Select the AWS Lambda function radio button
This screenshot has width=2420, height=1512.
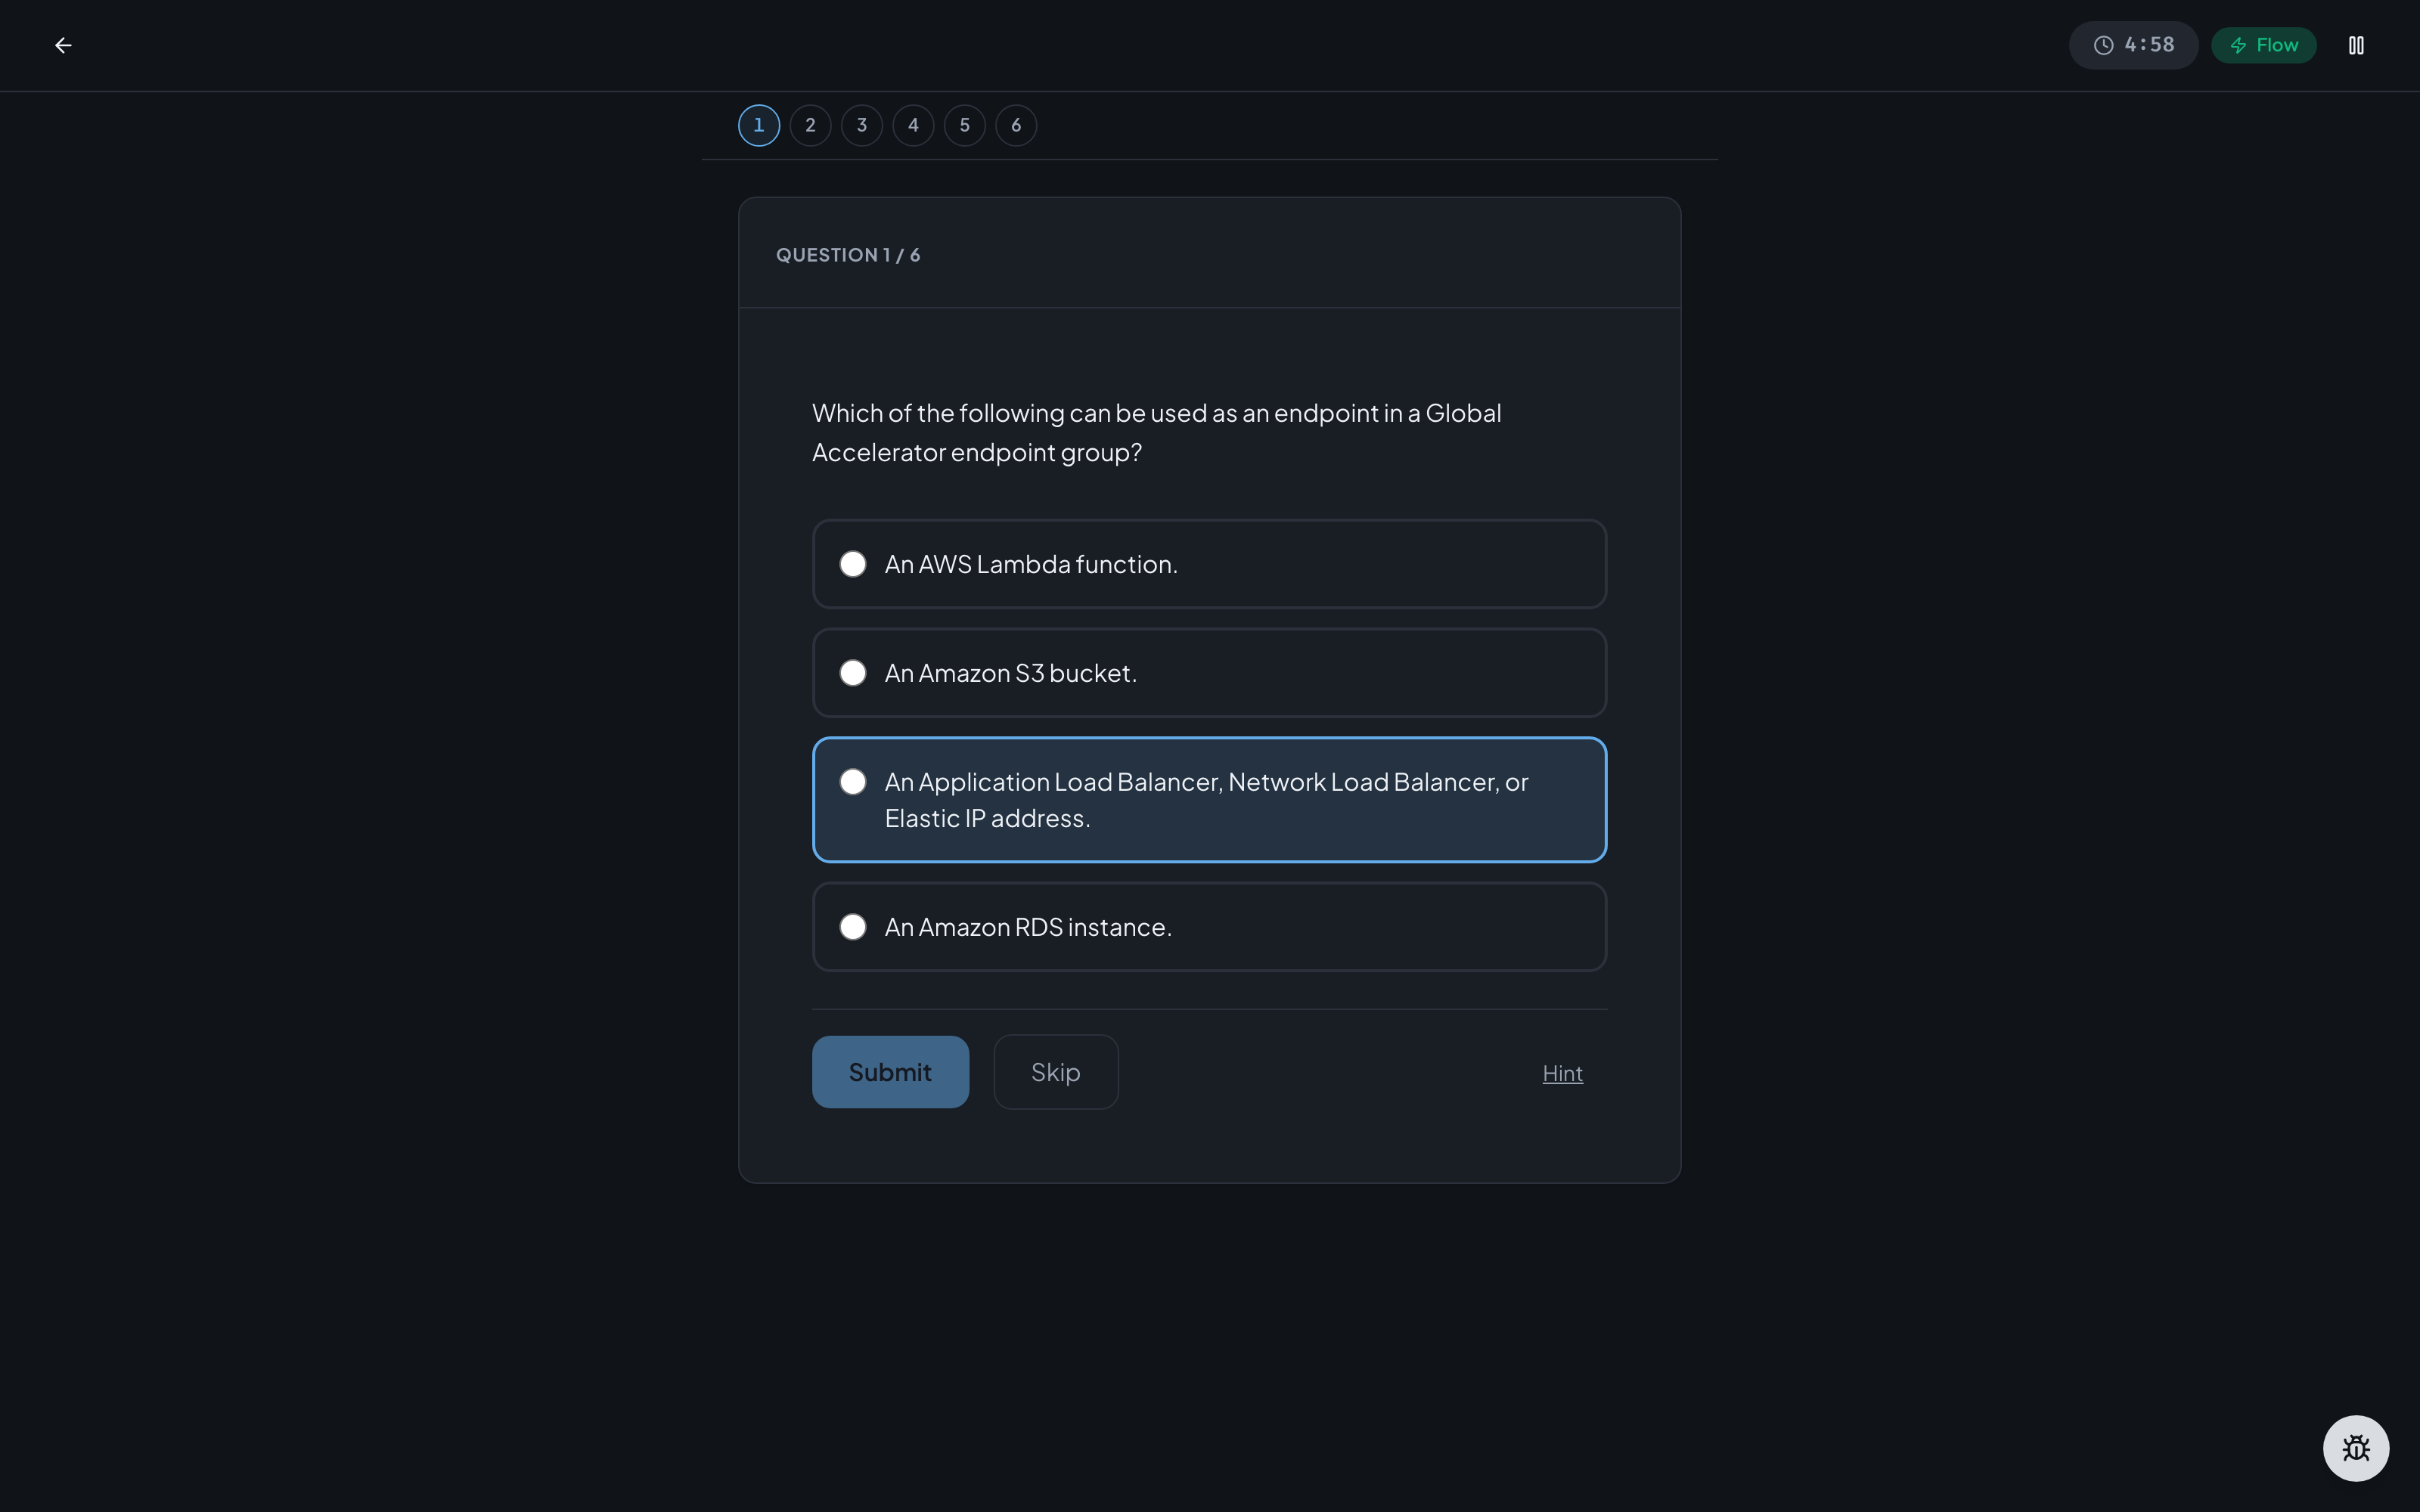[853, 564]
